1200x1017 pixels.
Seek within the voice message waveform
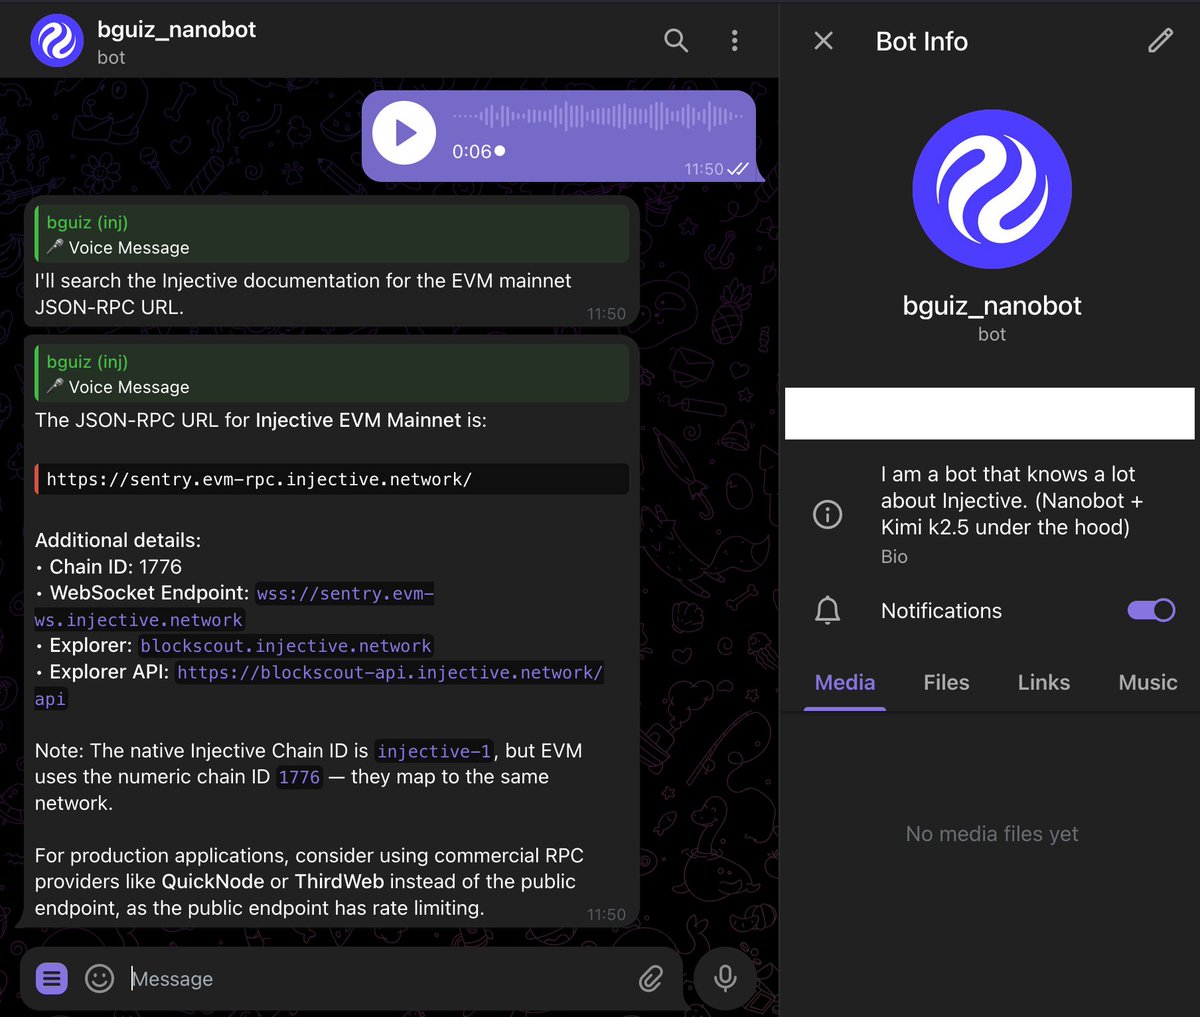tap(597, 116)
